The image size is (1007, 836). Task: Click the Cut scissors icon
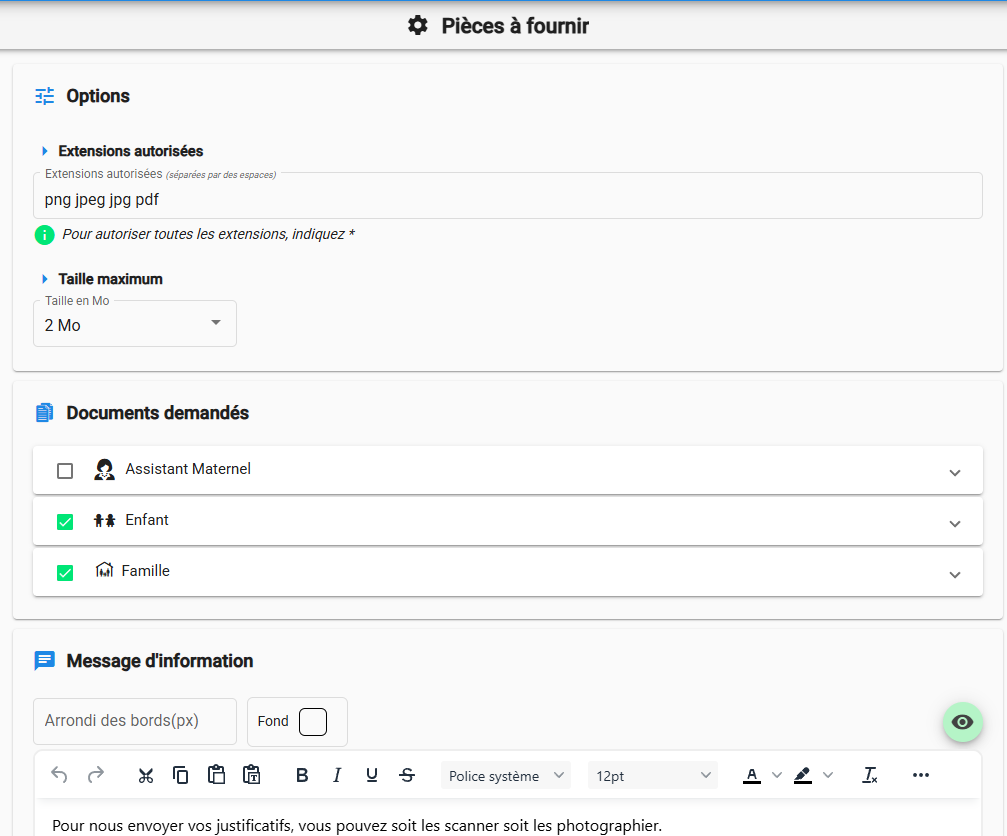146,775
